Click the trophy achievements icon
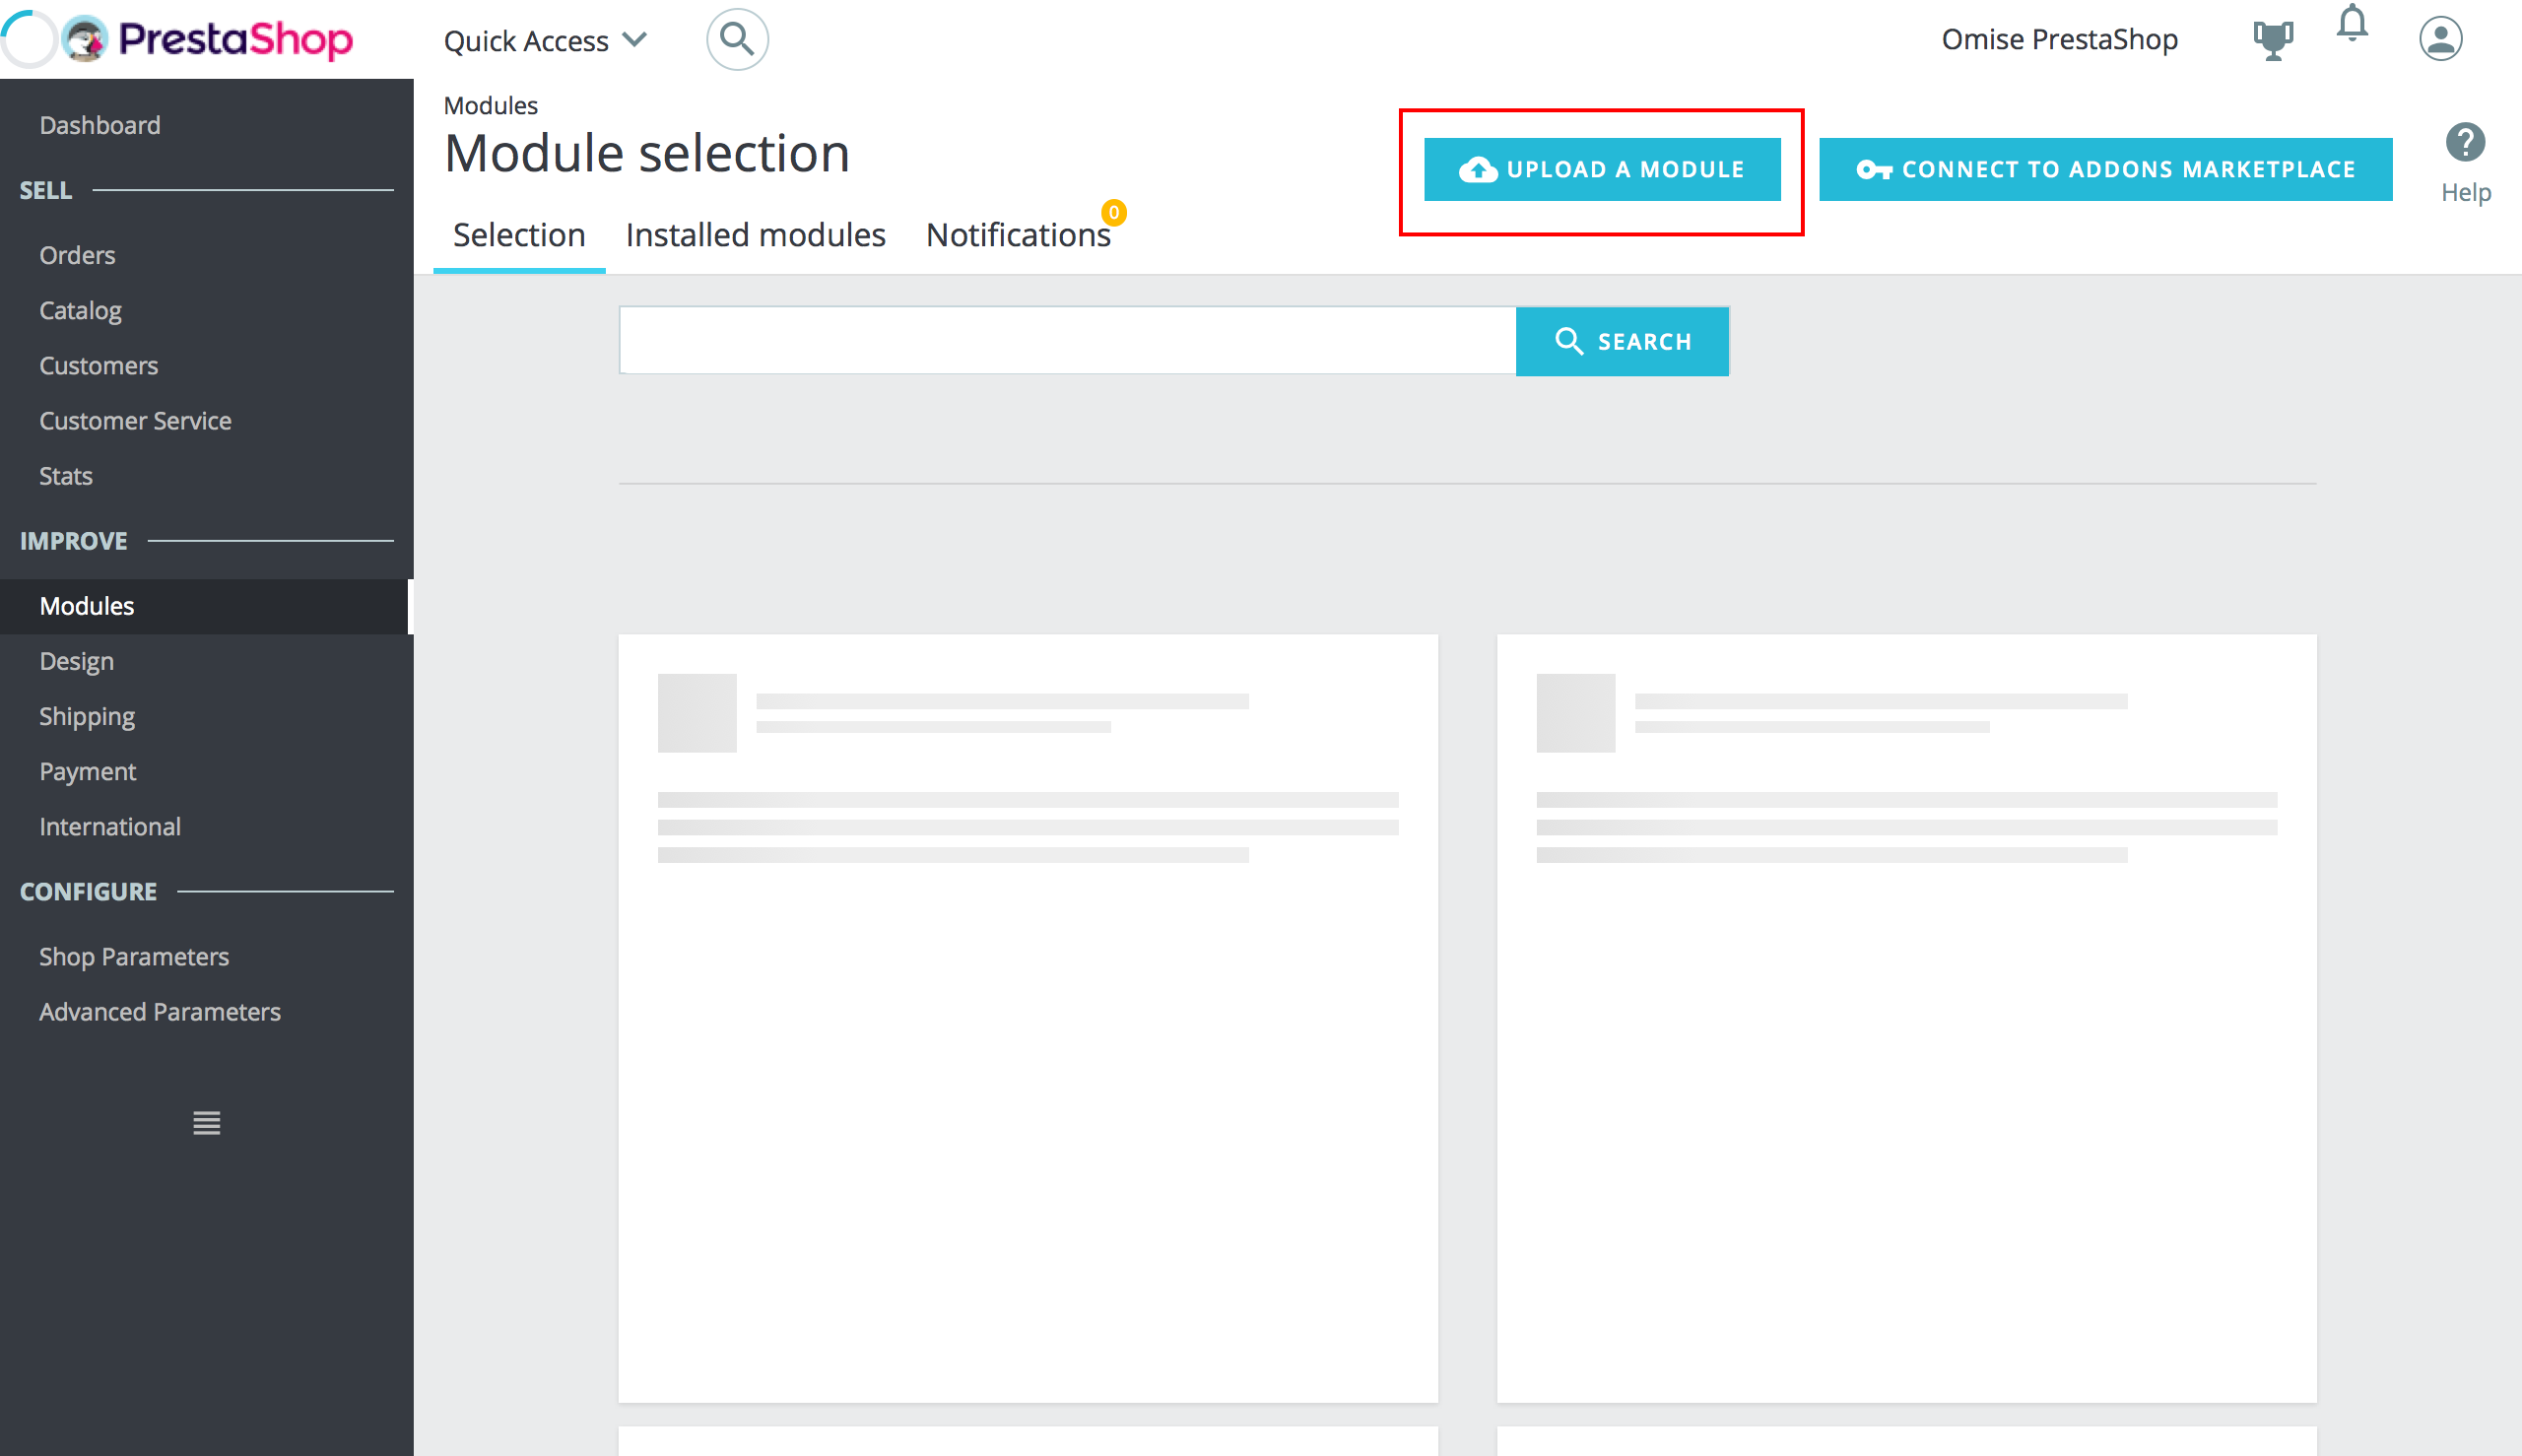The width and height of the screenshot is (2522, 1456). click(2272, 38)
